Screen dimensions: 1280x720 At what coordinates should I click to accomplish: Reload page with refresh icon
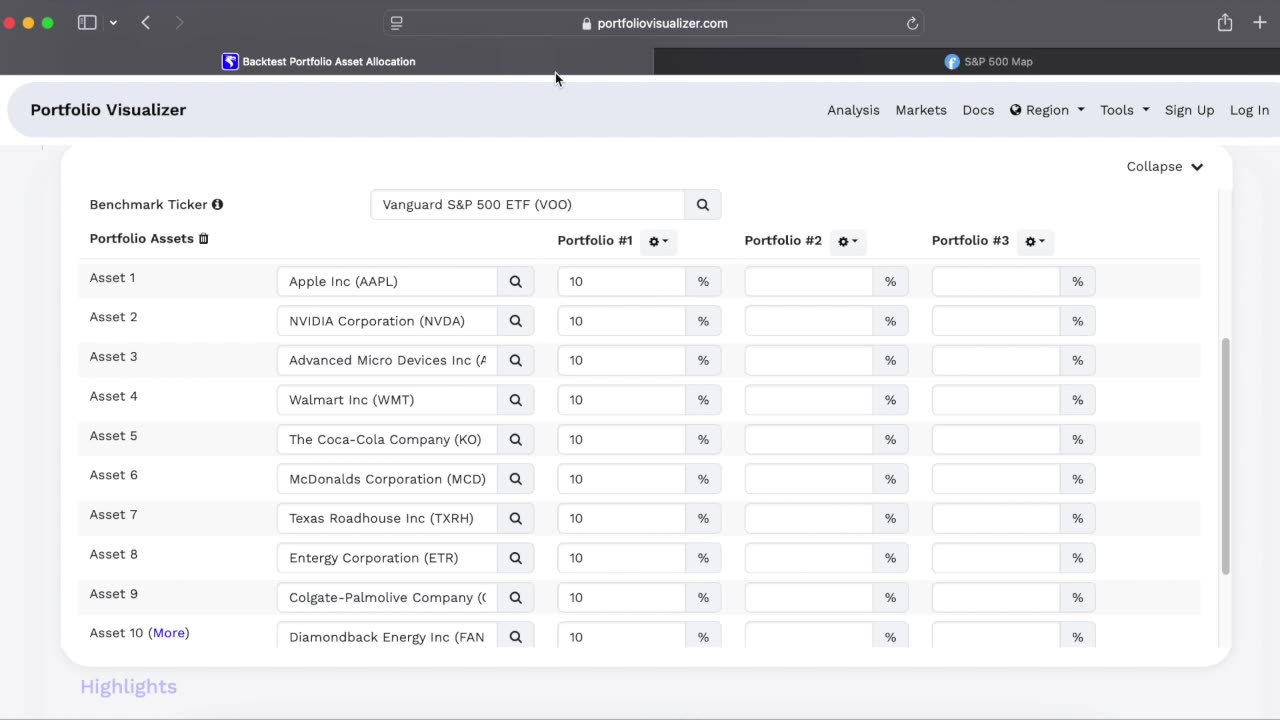pyautogui.click(x=912, y=23)
